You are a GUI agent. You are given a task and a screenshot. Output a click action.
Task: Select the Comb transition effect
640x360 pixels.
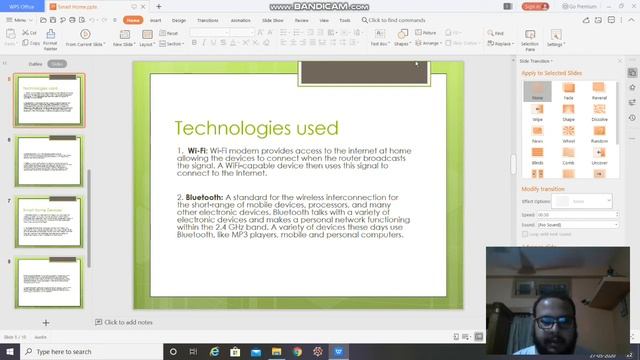coord(568,156)
